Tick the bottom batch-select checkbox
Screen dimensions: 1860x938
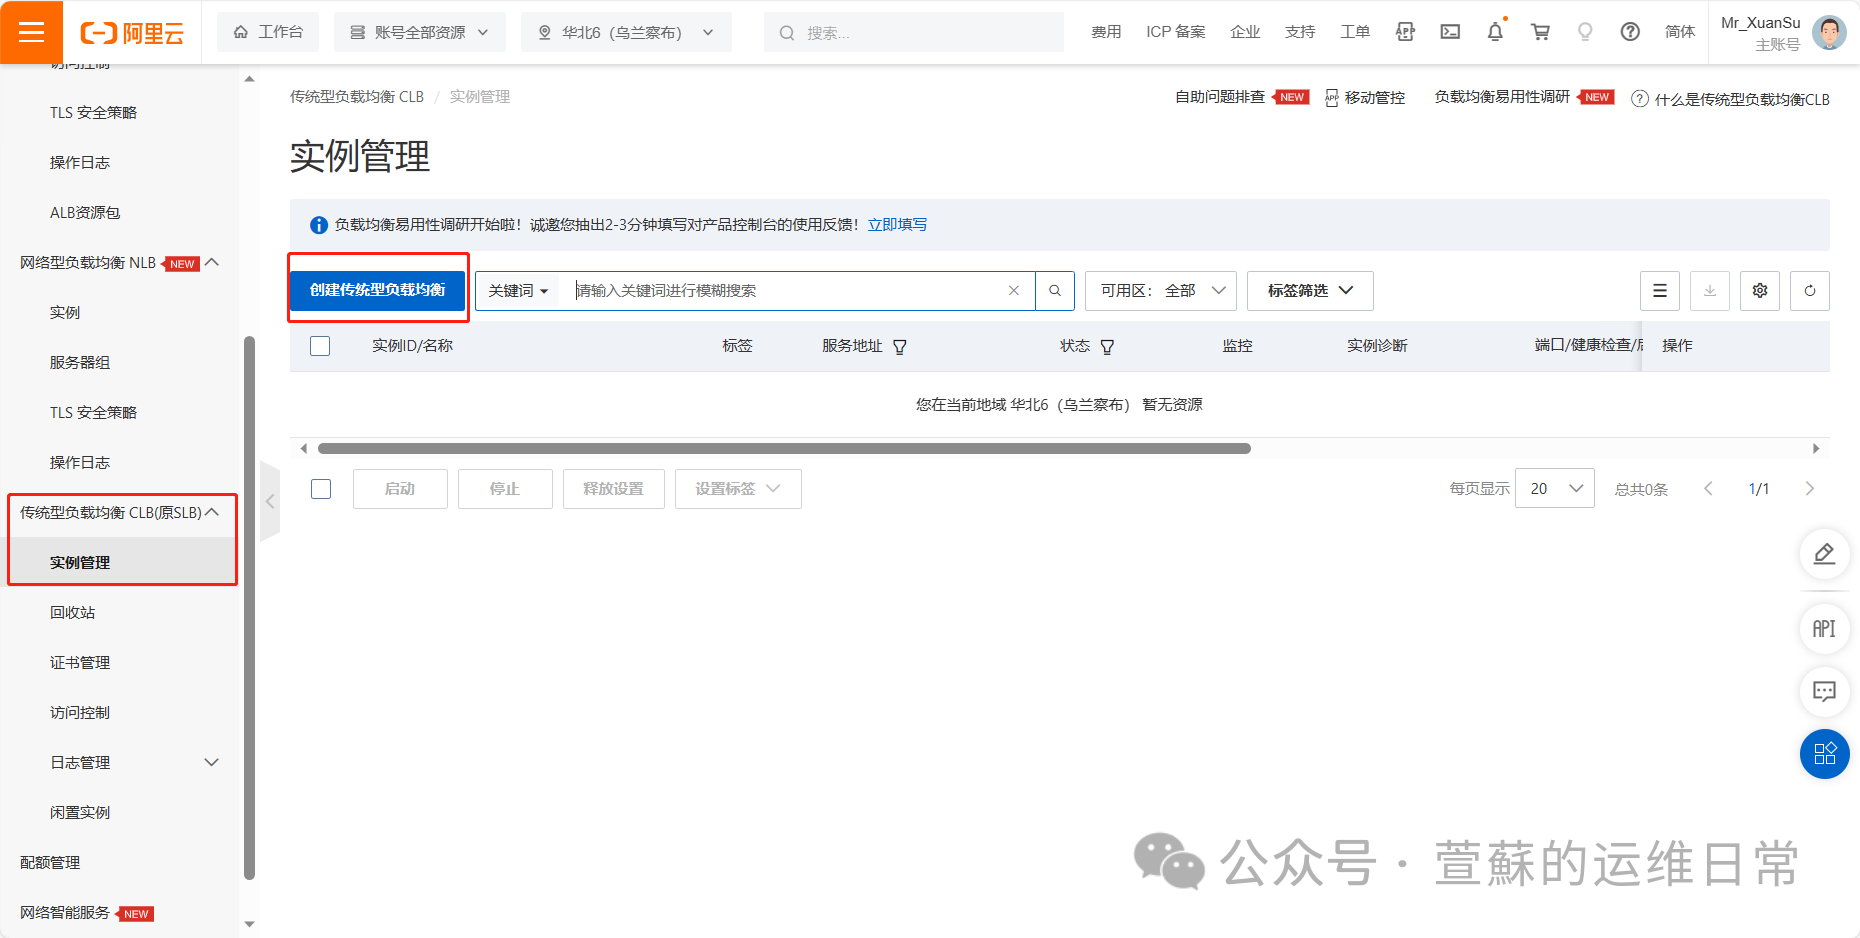coord(321,489)
